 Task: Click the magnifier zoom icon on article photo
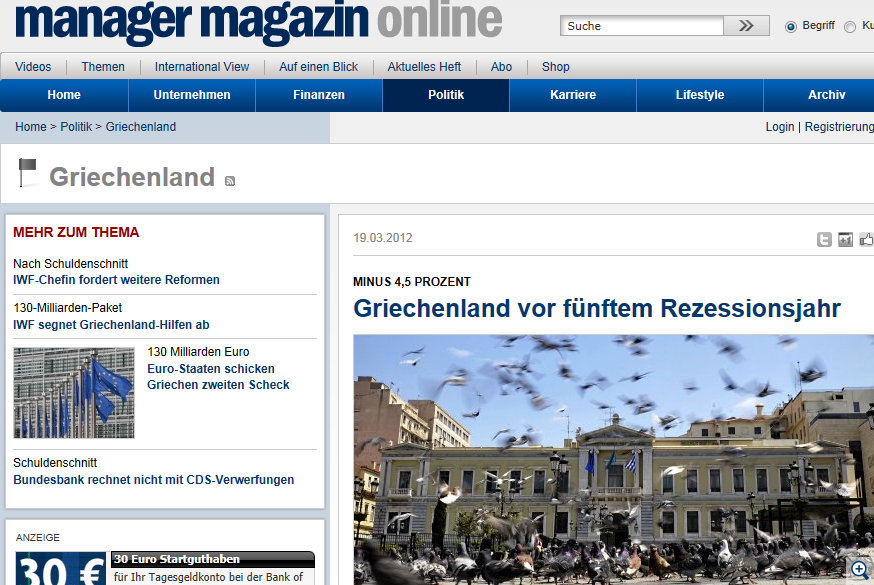point(858,569)
